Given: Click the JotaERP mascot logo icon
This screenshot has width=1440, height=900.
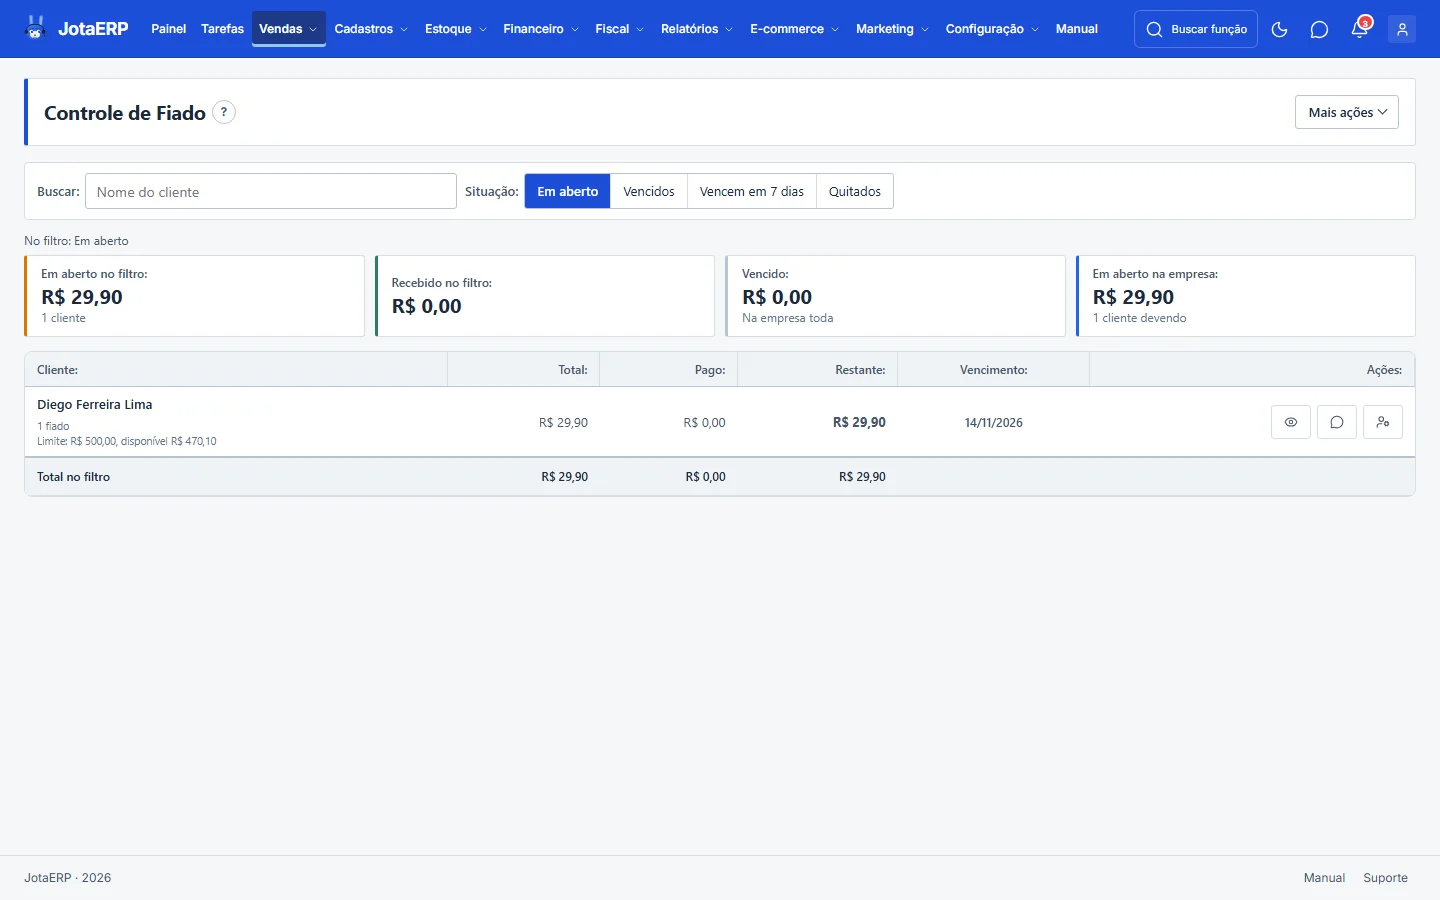Looking at the screenshot, I should point(35,28).
